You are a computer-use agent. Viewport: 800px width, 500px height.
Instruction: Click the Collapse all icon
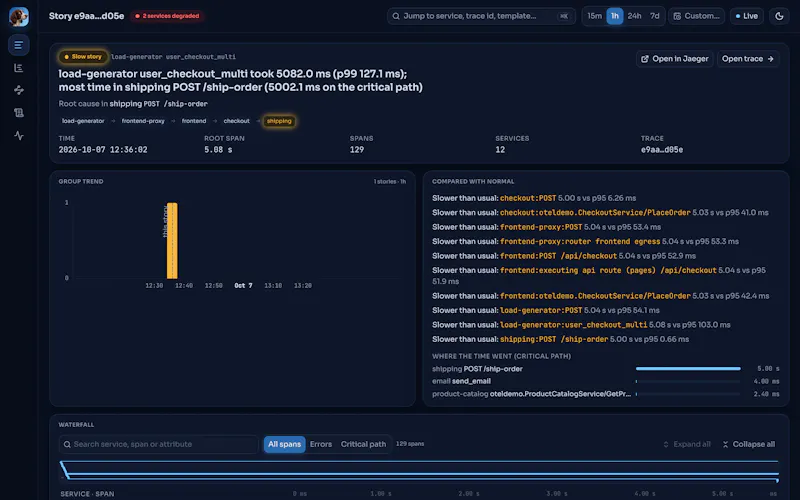coord(725,444)
